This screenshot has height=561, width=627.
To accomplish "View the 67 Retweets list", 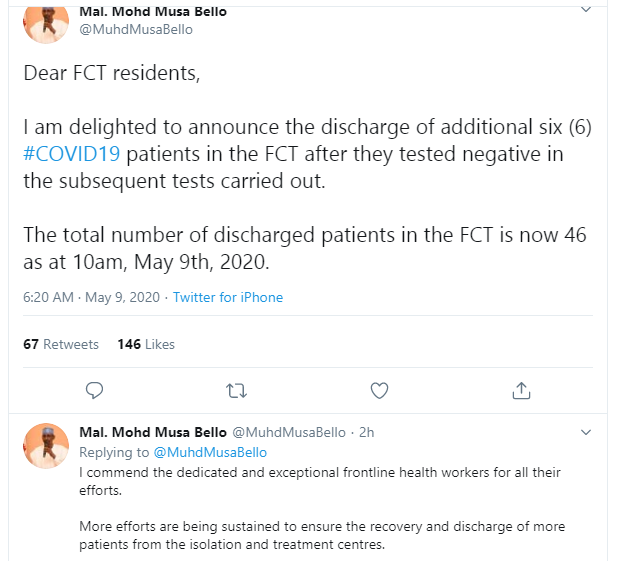I will coord(61,344).
